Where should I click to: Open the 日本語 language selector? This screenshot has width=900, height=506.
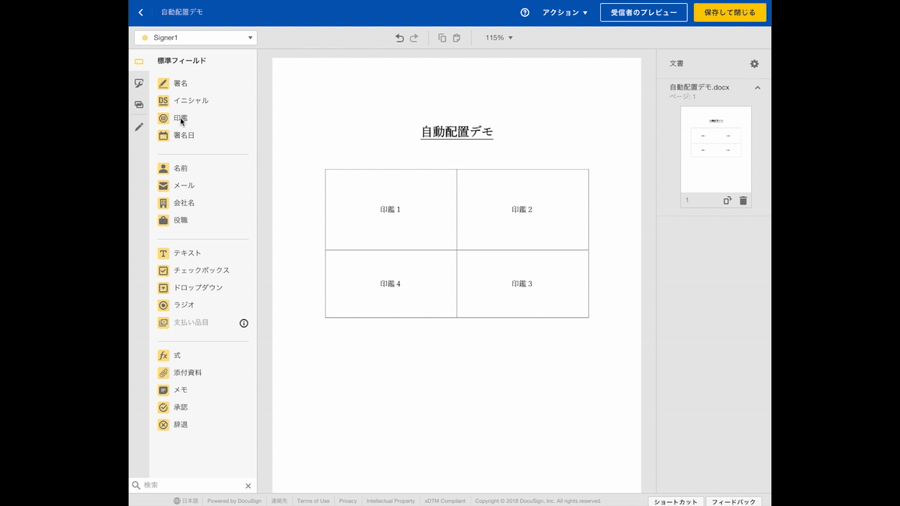coord(186,501)
